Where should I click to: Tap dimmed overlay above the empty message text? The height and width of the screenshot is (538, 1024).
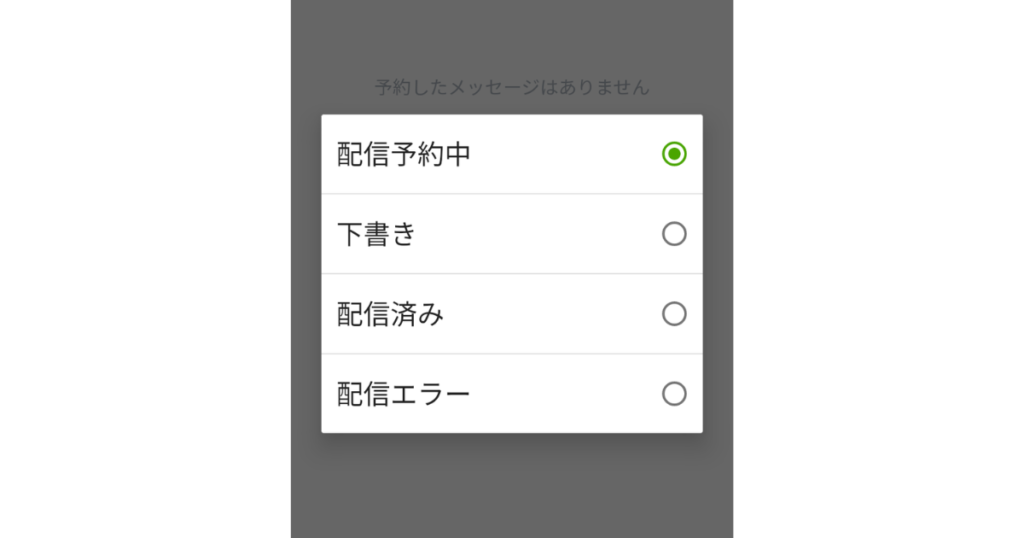pos(512,36)
